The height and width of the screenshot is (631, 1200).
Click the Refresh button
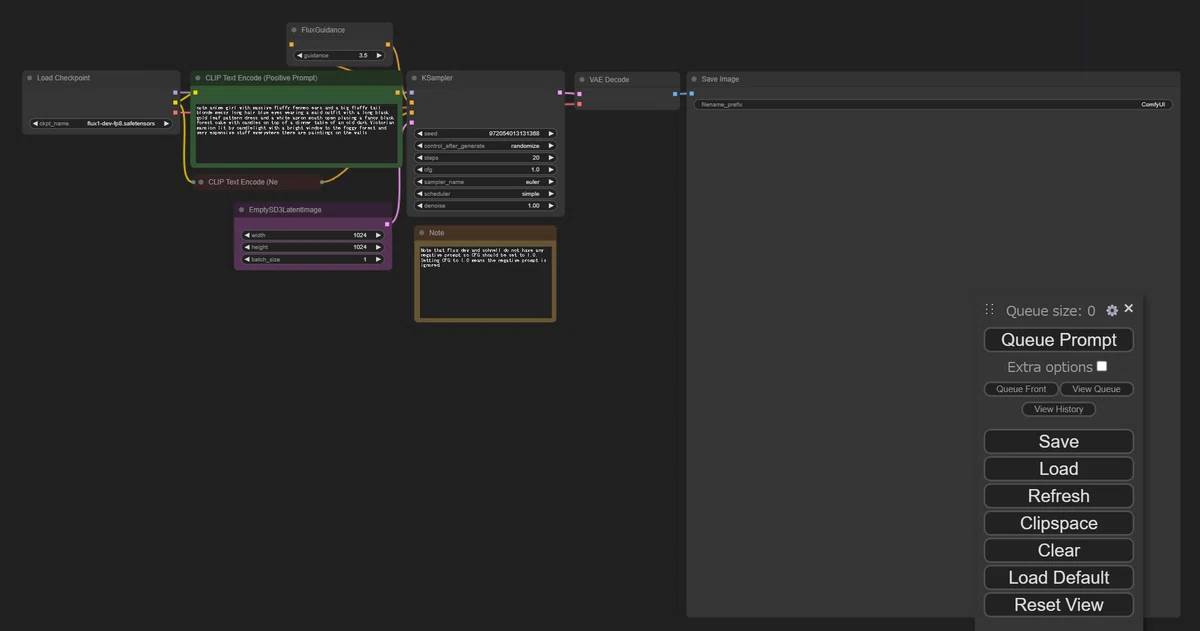point(1059,496)
